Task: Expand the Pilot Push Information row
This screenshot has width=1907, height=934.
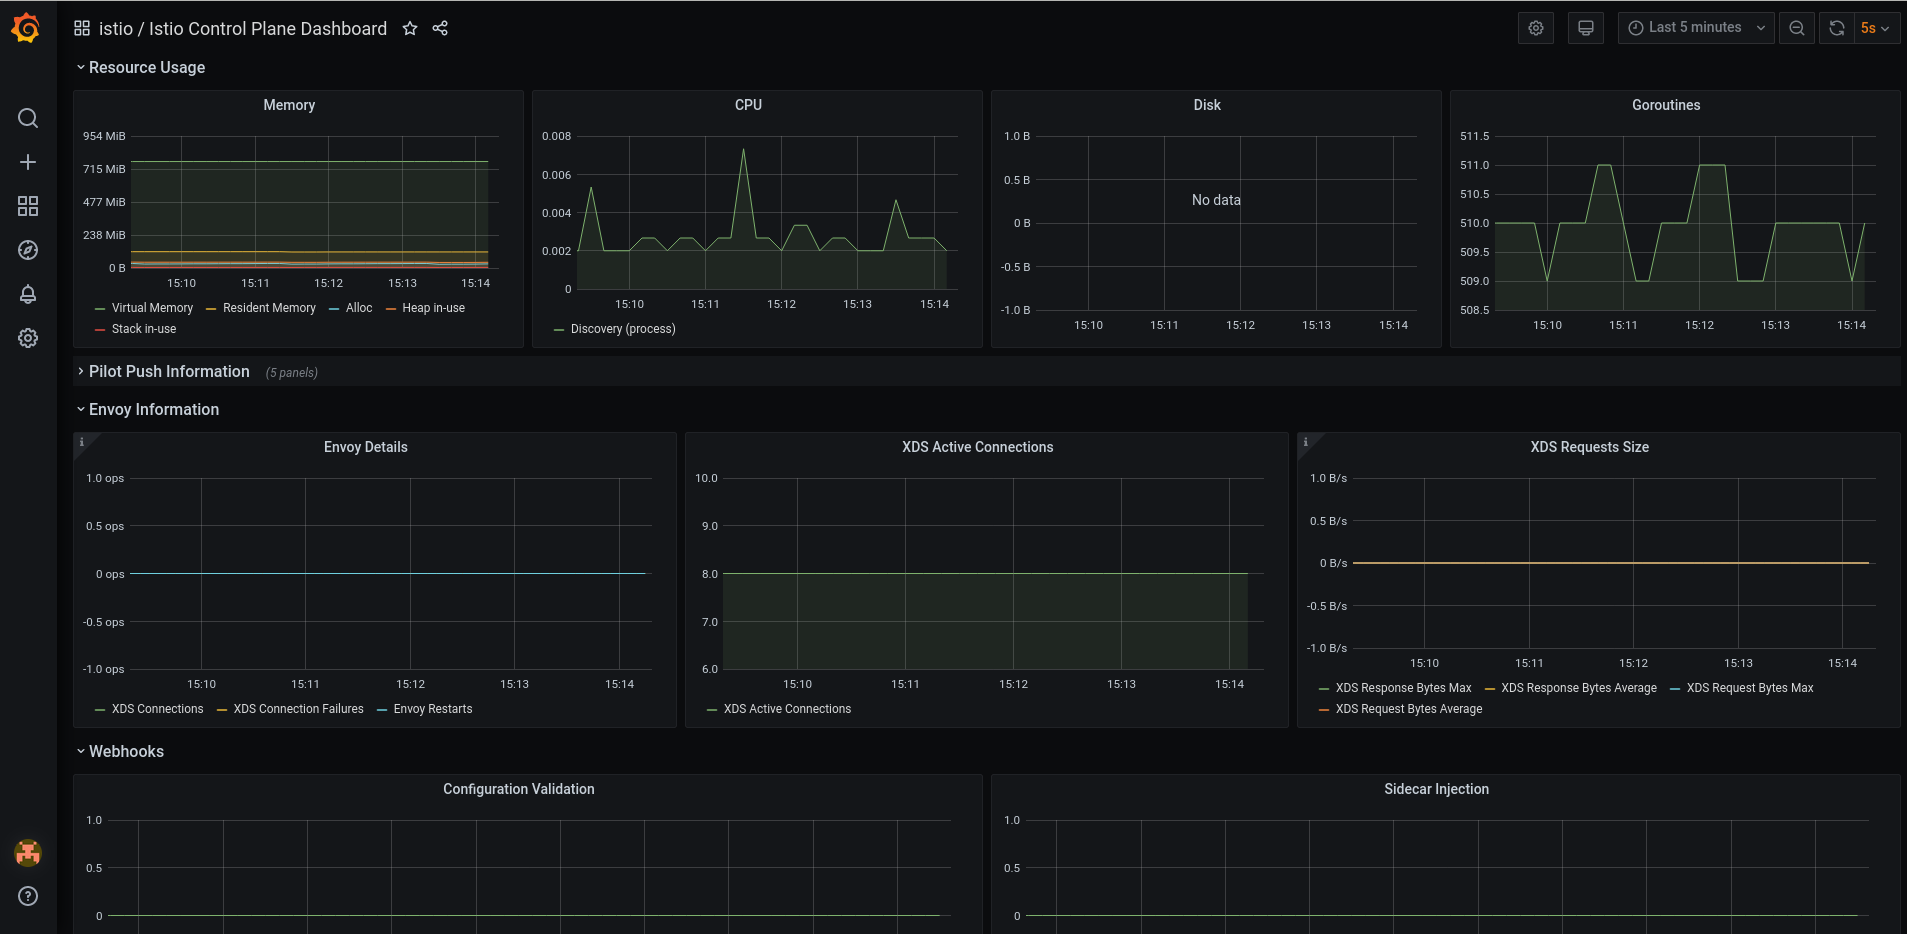Action: 169,372
